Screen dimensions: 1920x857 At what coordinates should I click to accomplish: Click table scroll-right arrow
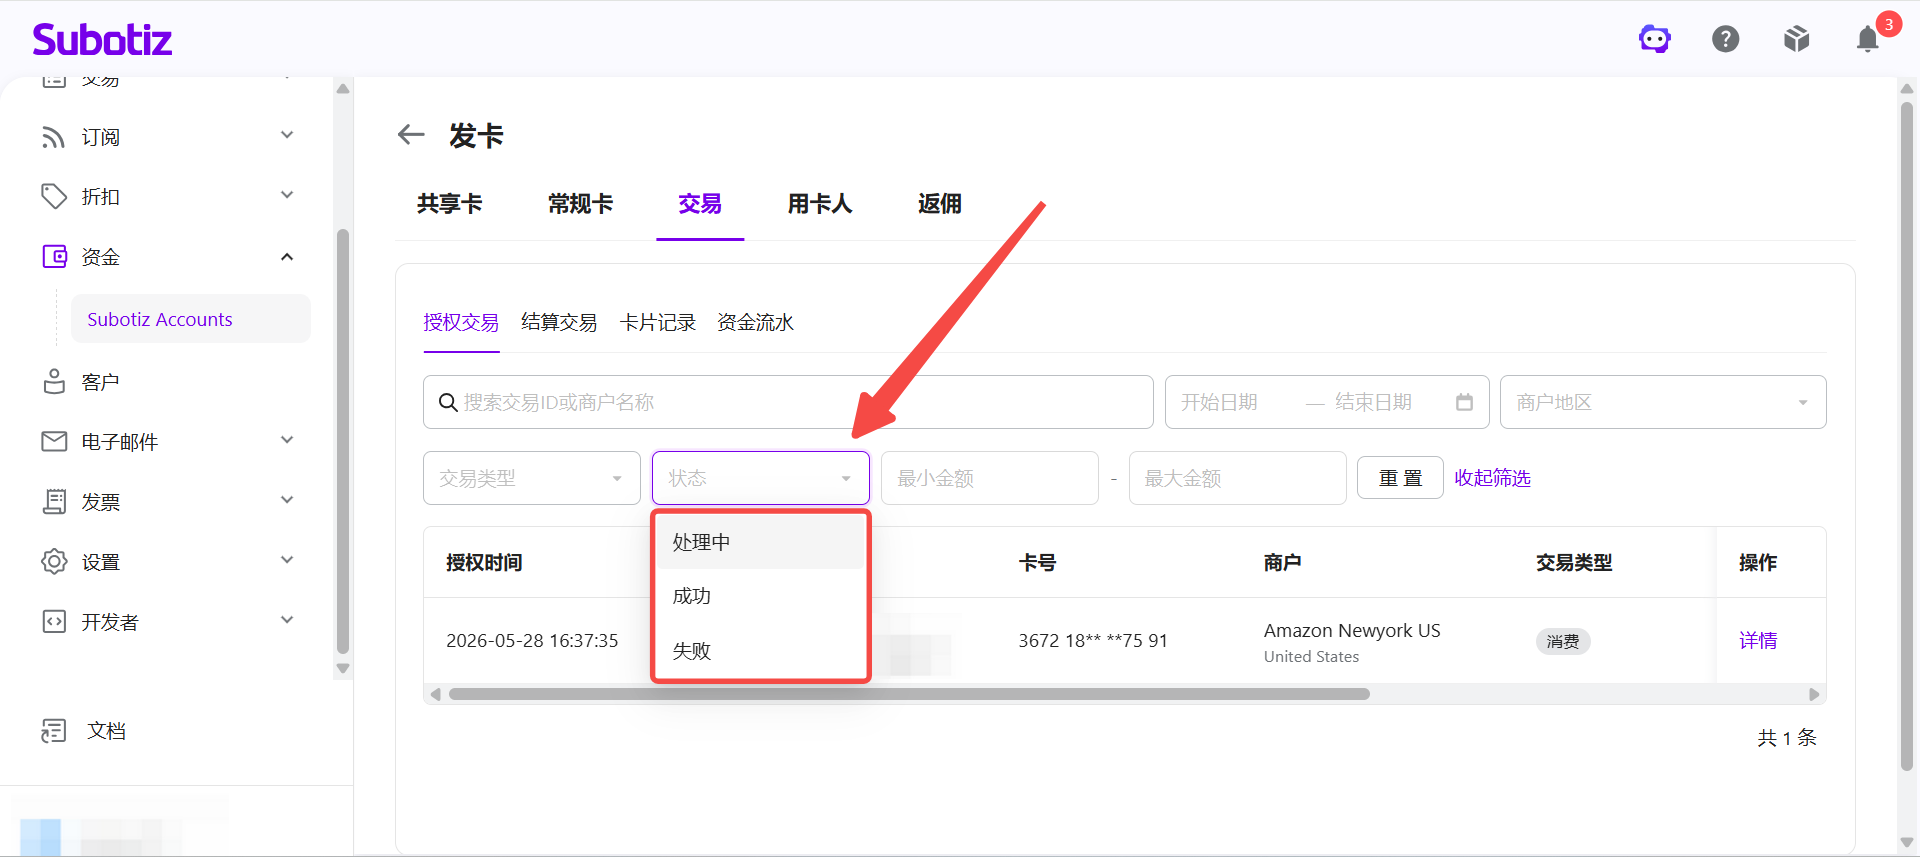1814,694
